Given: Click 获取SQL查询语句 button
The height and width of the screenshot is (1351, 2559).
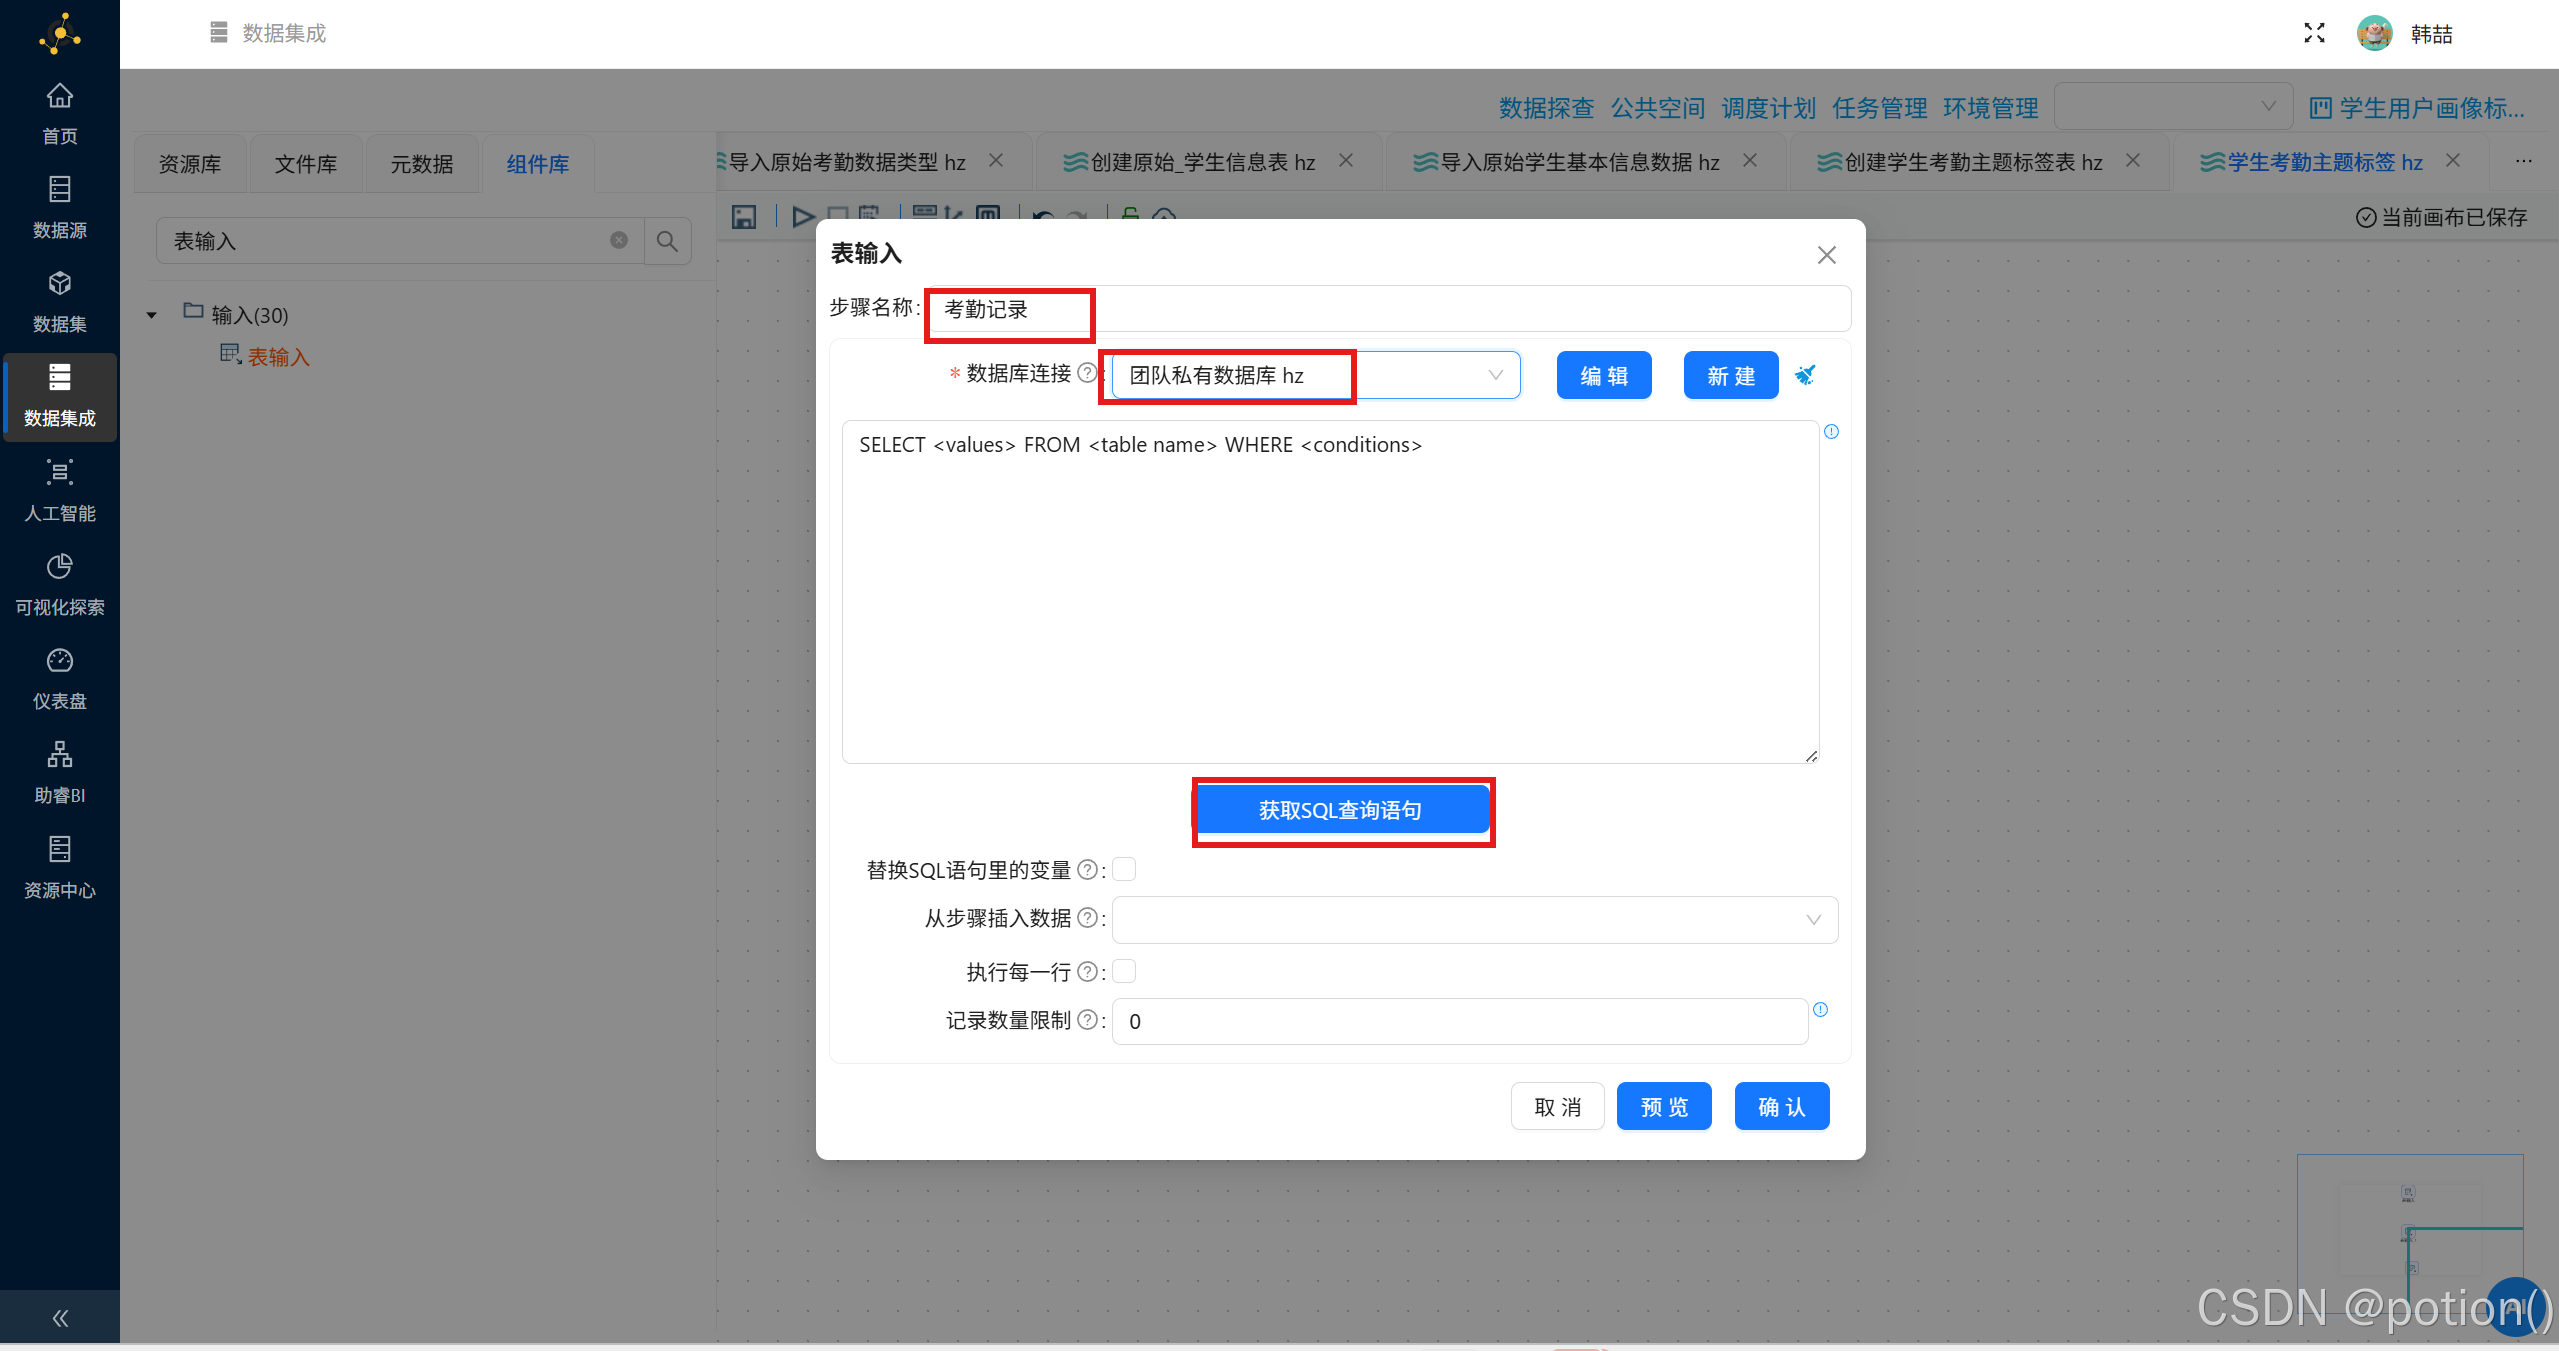Looking at the screenshot, I should pyautogui.click(x=1341, y=810).
